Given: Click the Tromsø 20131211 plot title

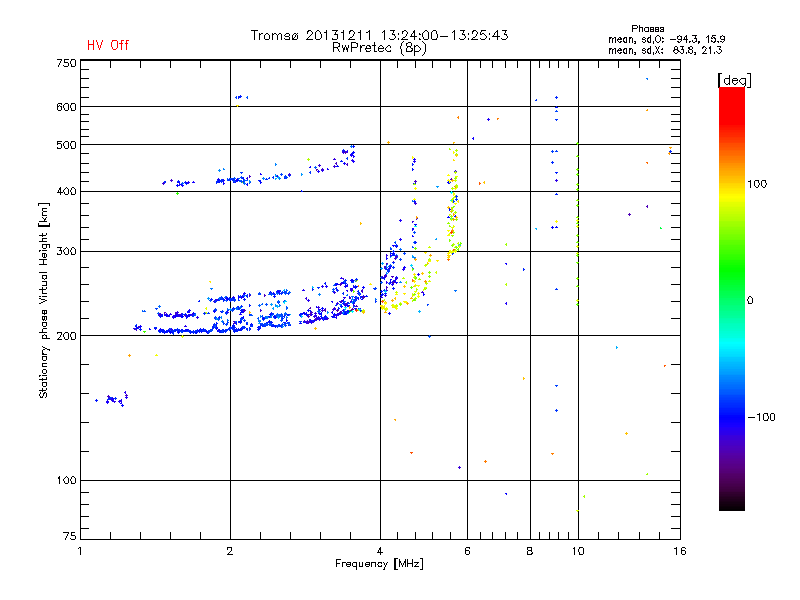Looking at the screenshot, I should pos(379,35).
